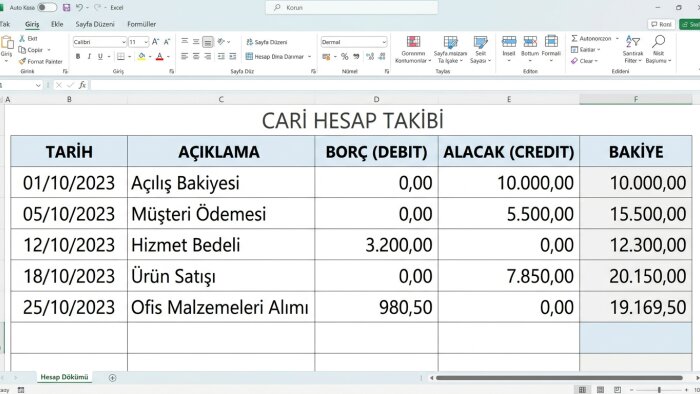
Task: Toggle Underline formatting
Action: [100, 57]
